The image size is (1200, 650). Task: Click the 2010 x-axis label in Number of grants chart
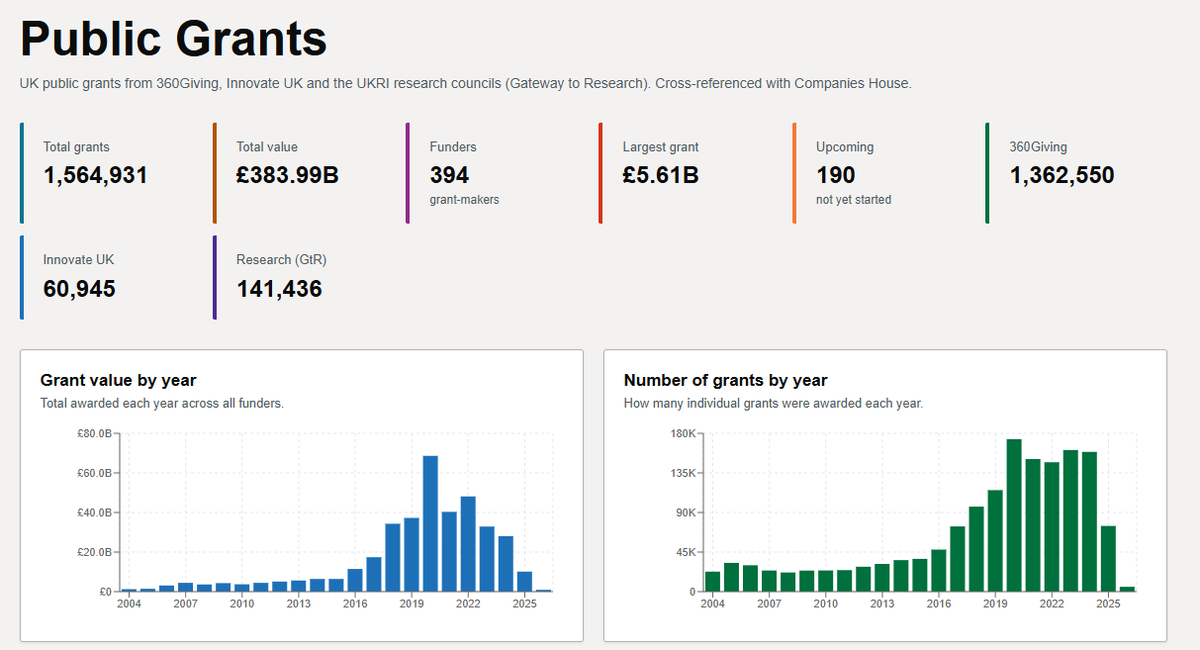825,604
